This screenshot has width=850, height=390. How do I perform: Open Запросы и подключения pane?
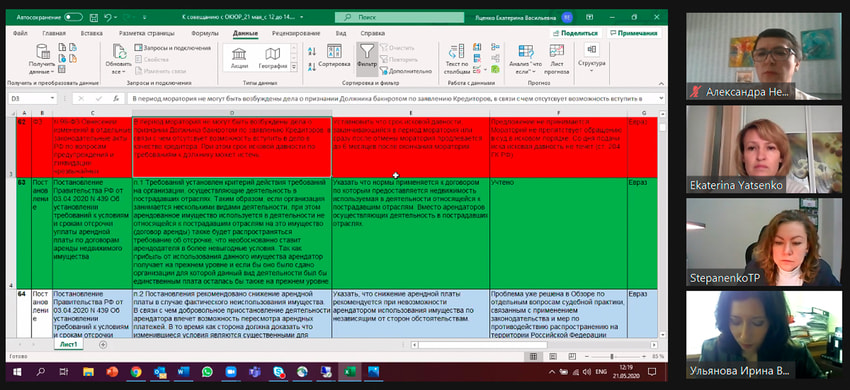172,48
